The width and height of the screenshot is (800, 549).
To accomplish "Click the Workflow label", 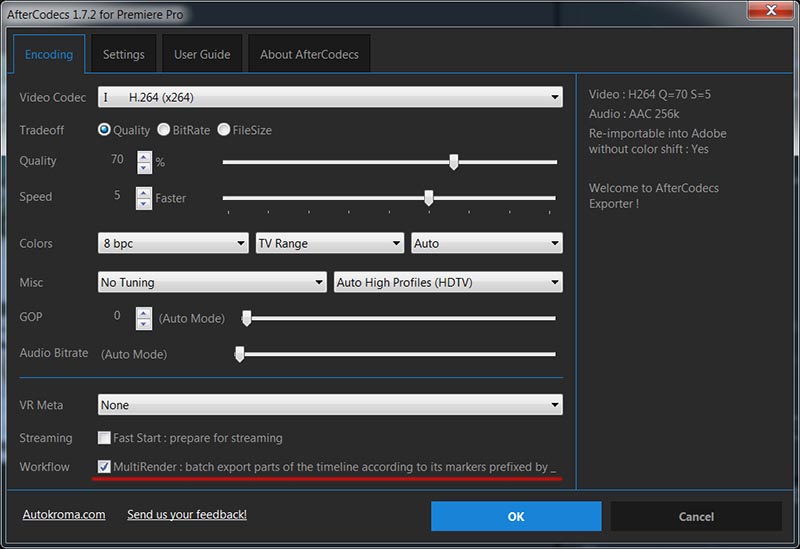I will 44,467.
